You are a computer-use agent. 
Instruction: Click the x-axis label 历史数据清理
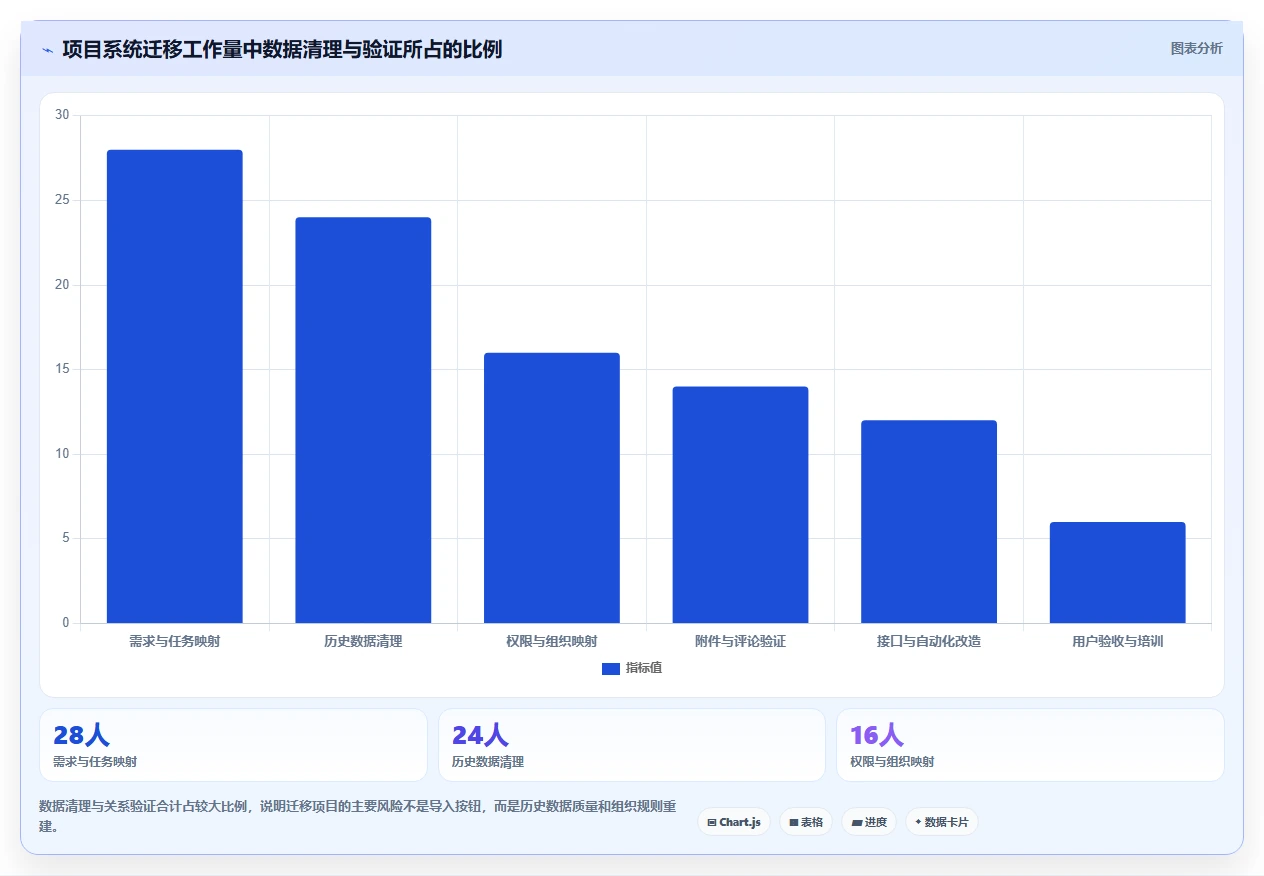[363, 641]
